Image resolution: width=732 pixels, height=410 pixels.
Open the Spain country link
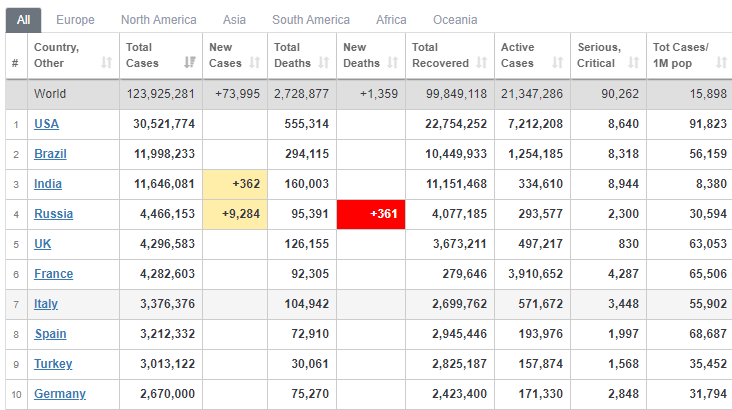(50, 334)
